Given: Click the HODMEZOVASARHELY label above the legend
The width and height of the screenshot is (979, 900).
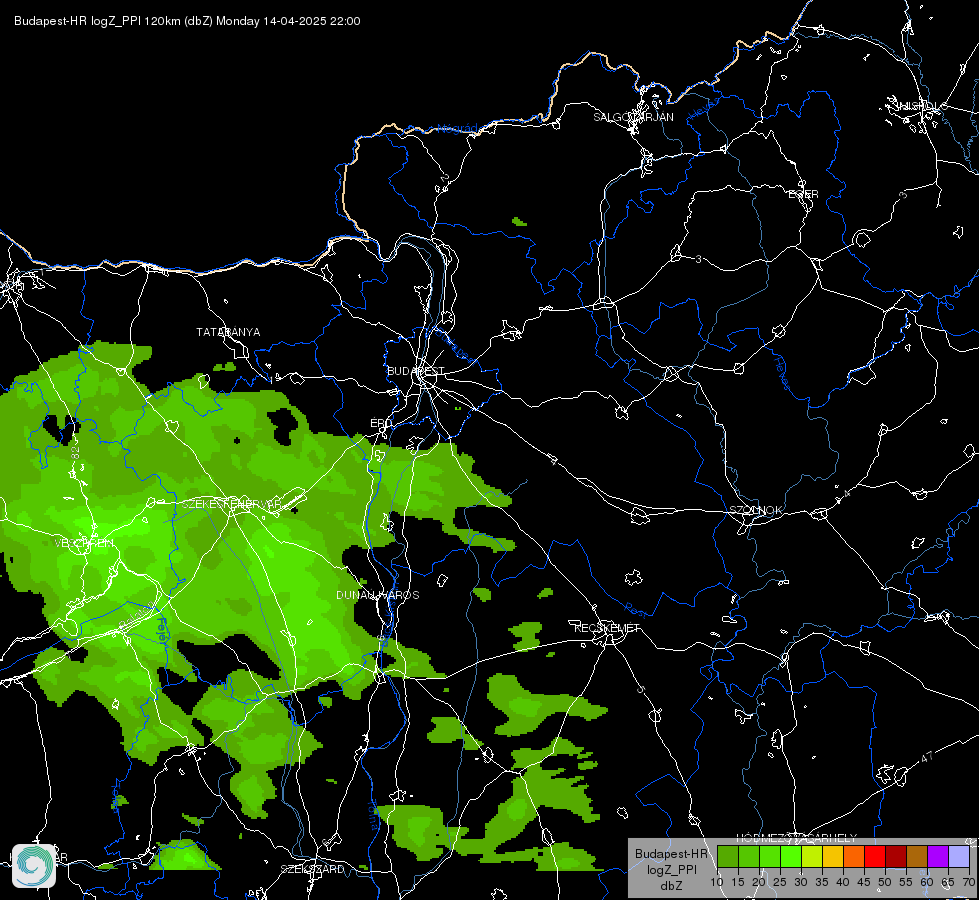Looking at the screenshot, I should 797,838.
